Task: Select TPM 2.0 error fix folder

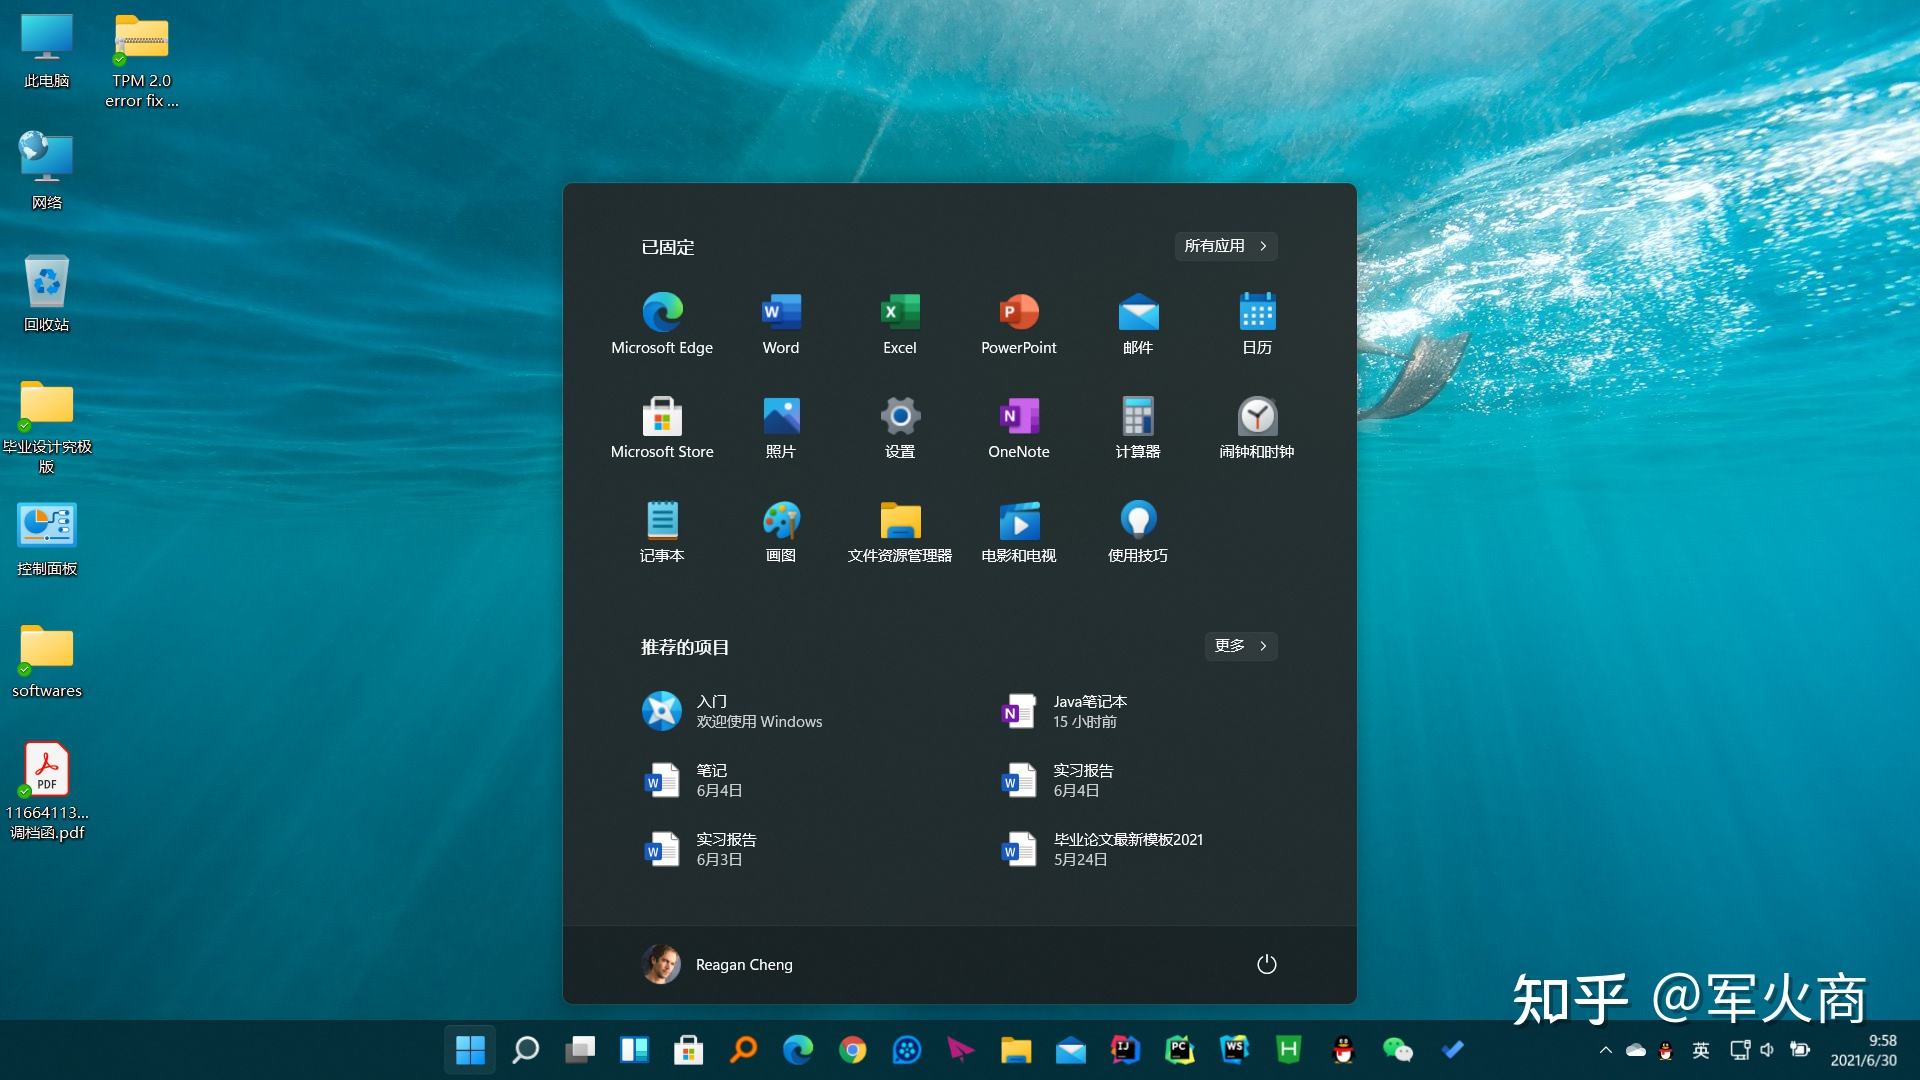Action: [142, 61]
